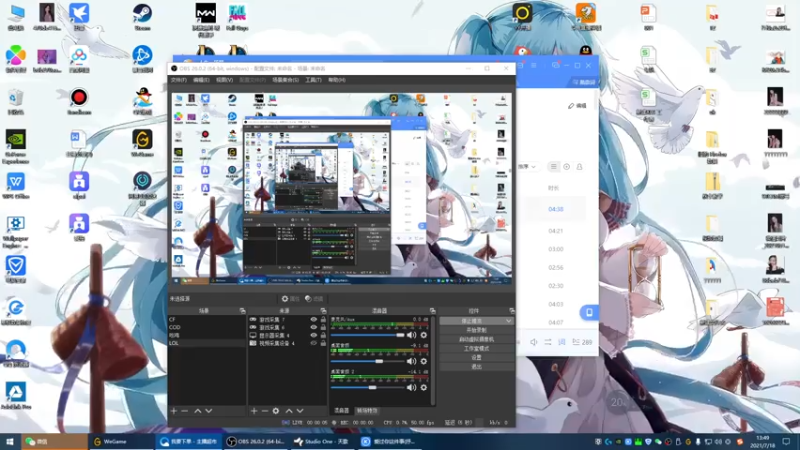Enable 工作室模式 studio mode

coord(476,348)
